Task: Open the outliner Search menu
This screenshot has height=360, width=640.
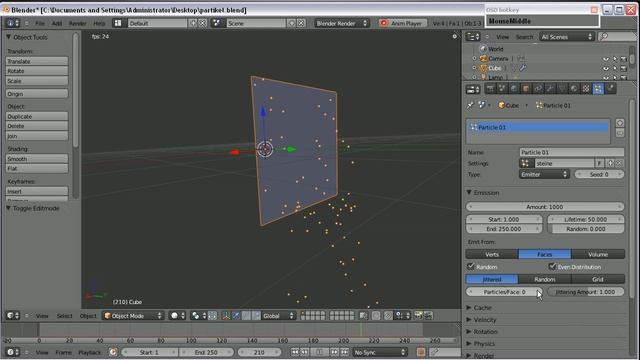Action: point(524,37)
